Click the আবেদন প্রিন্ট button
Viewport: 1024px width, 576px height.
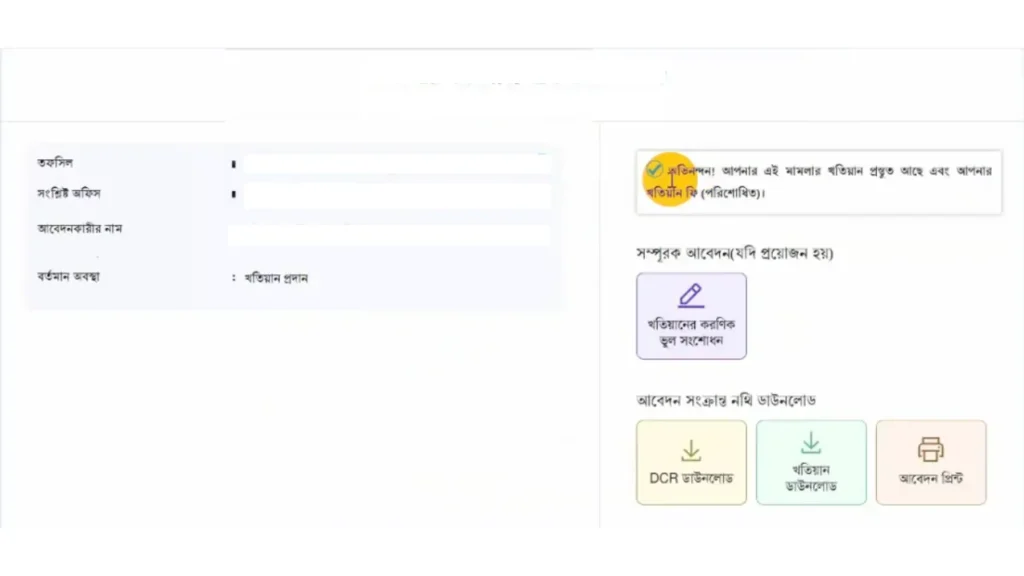[930, 462]
